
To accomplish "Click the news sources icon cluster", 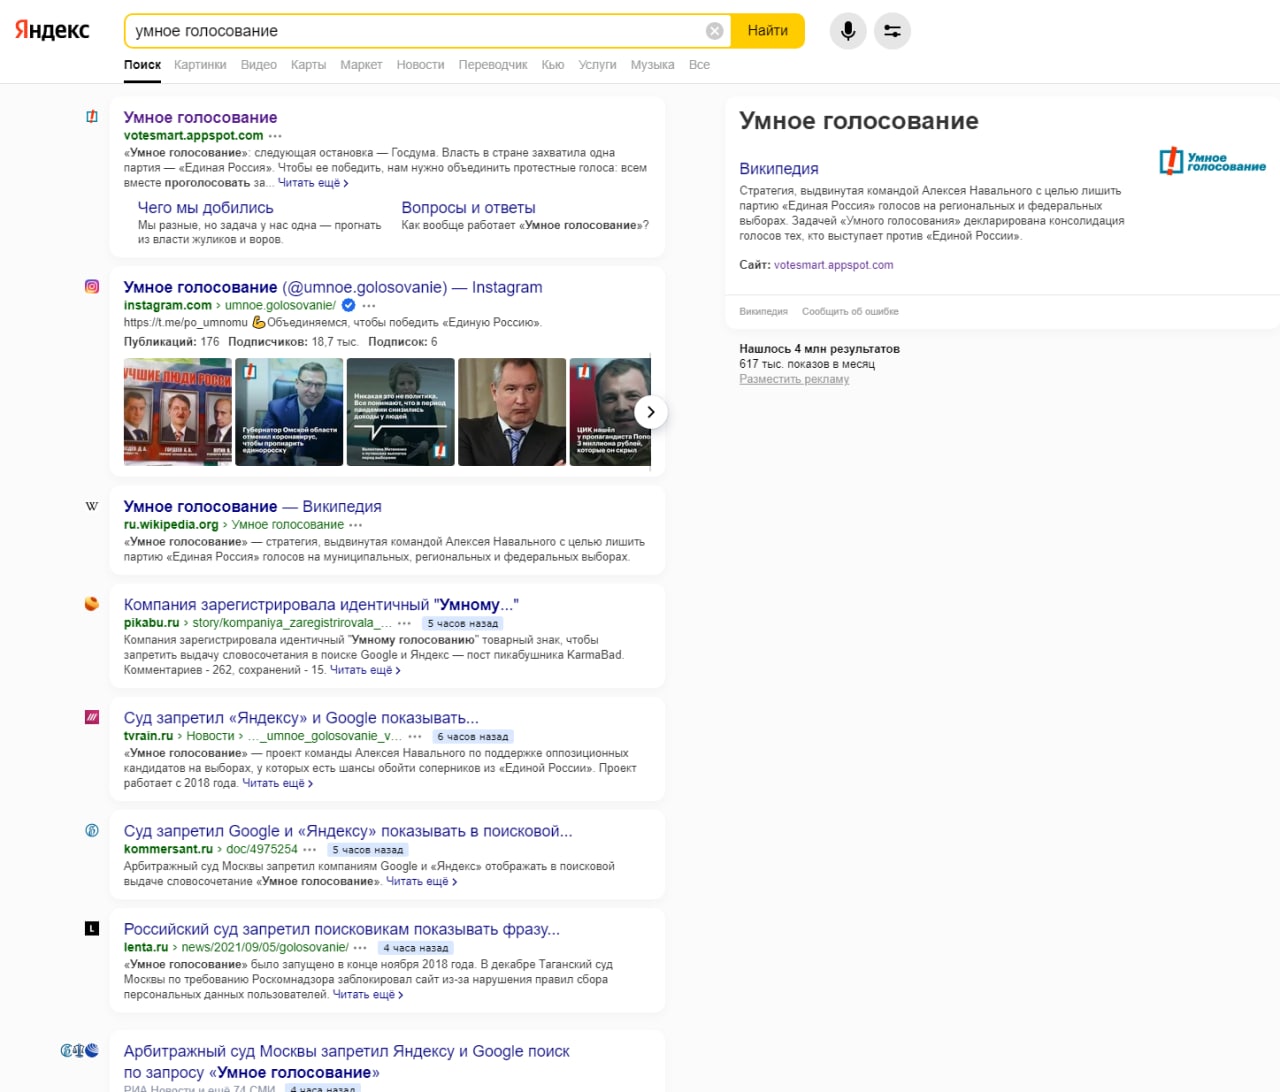I will point(80,1051).
